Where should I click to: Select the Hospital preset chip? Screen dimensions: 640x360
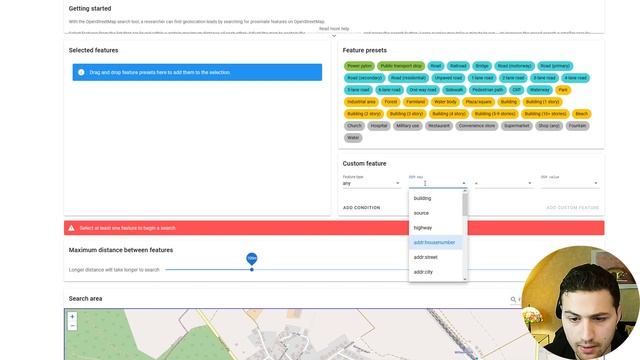pyautogui.click(x=378, y=126)
